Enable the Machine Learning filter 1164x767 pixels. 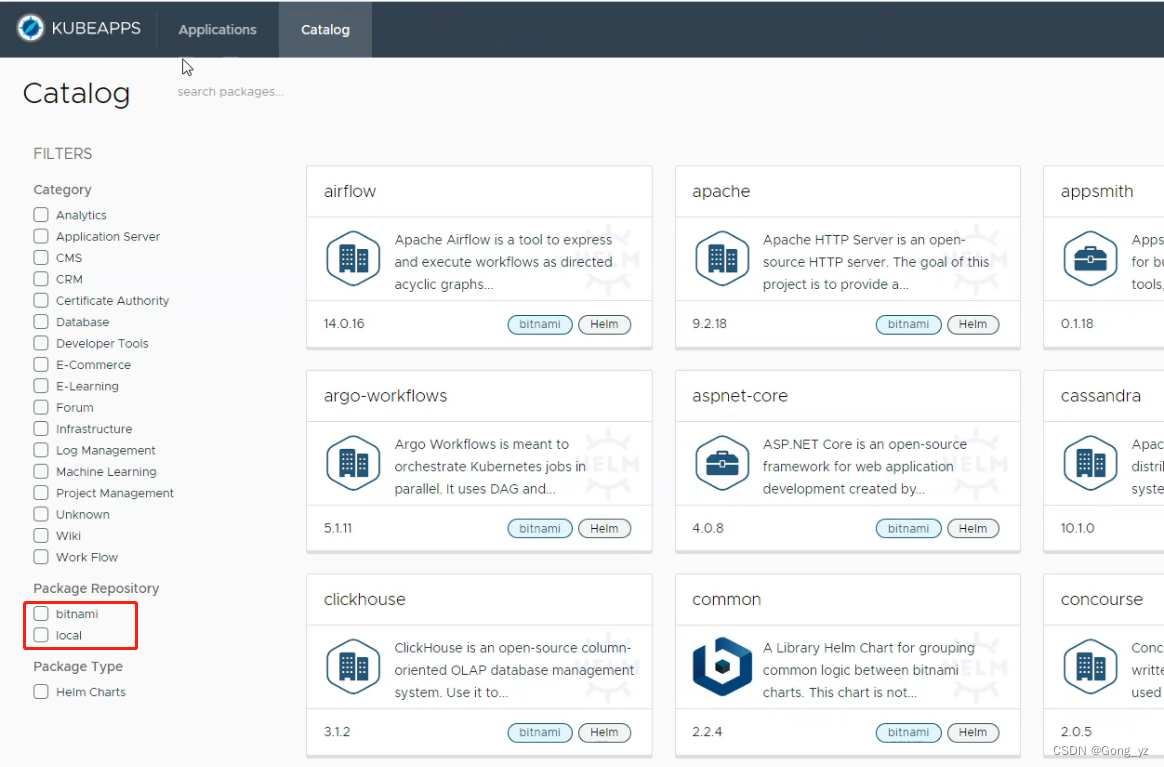[41, 471]
